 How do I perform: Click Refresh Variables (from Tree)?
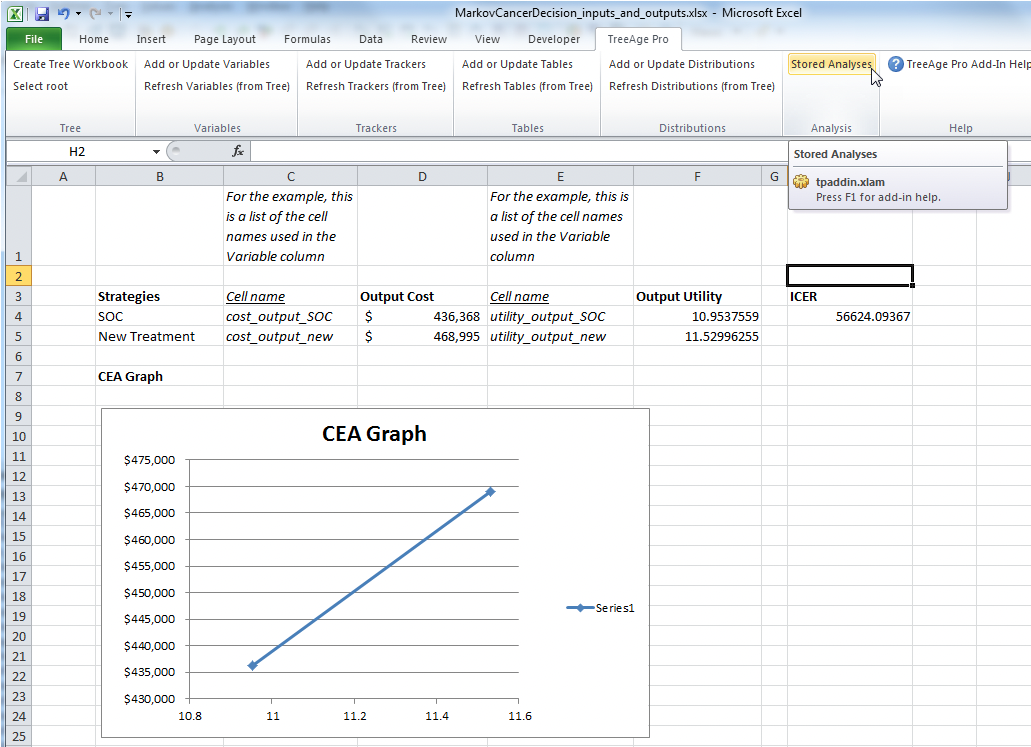[x=216, y=86]
